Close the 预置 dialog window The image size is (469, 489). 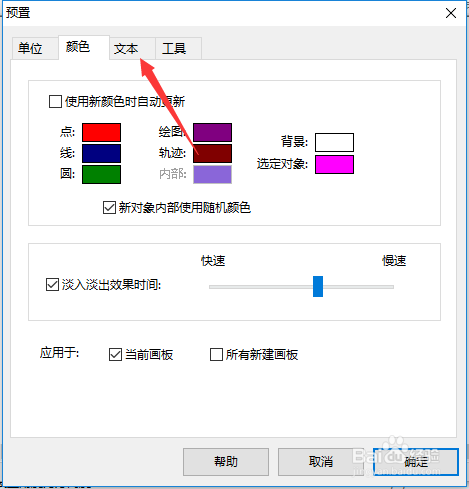(451, 13)
